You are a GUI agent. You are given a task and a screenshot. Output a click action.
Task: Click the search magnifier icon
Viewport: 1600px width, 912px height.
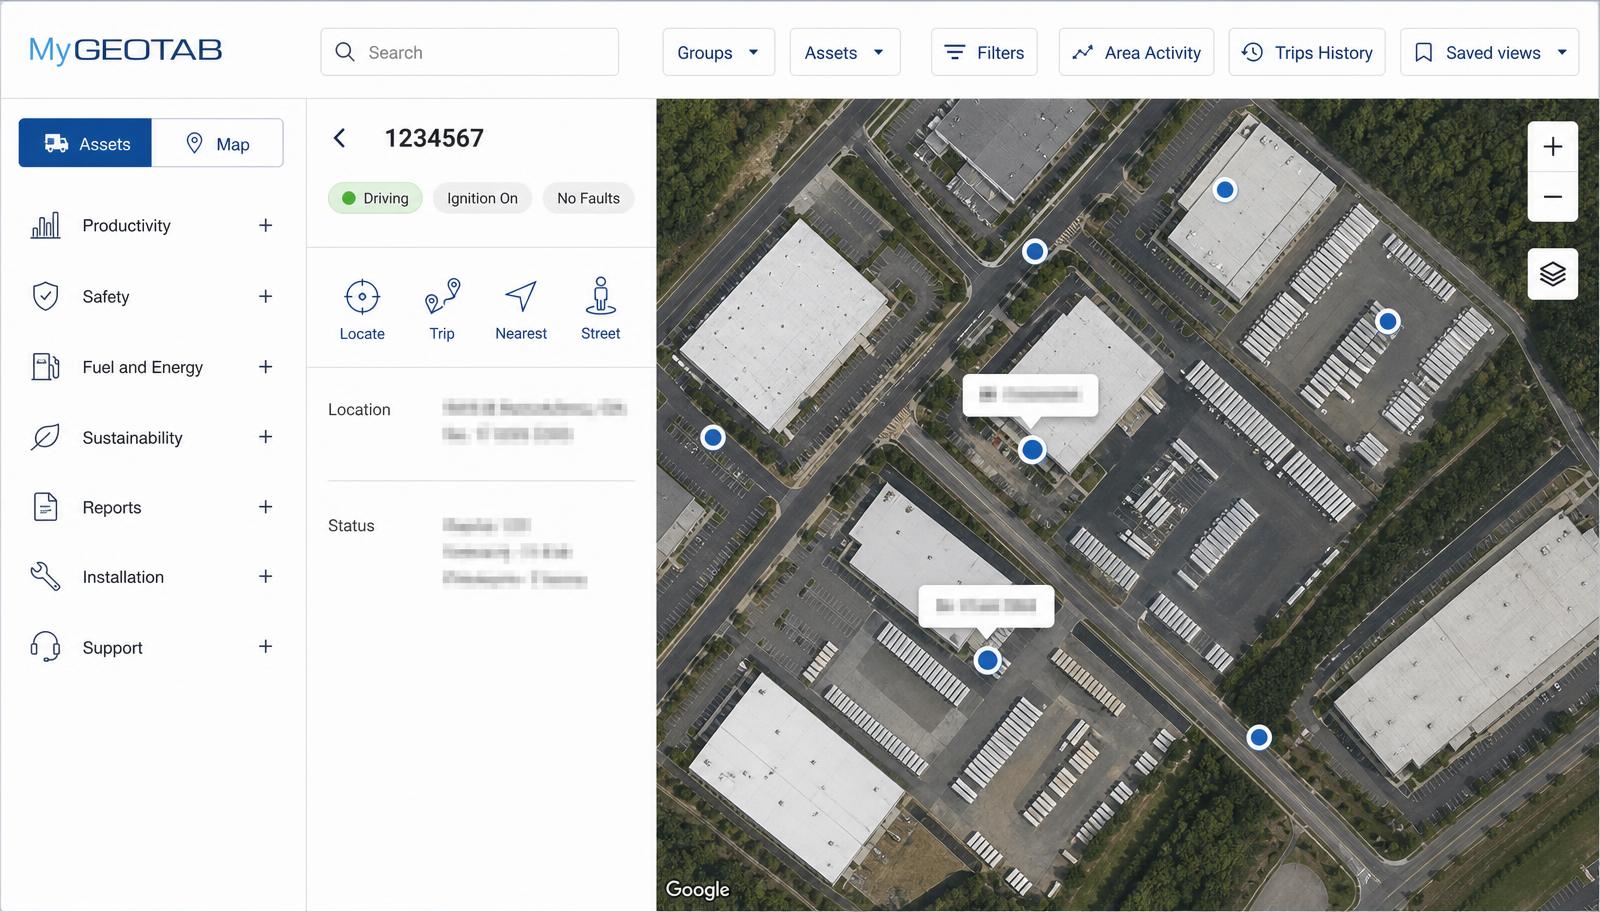[x=345, y=52]
